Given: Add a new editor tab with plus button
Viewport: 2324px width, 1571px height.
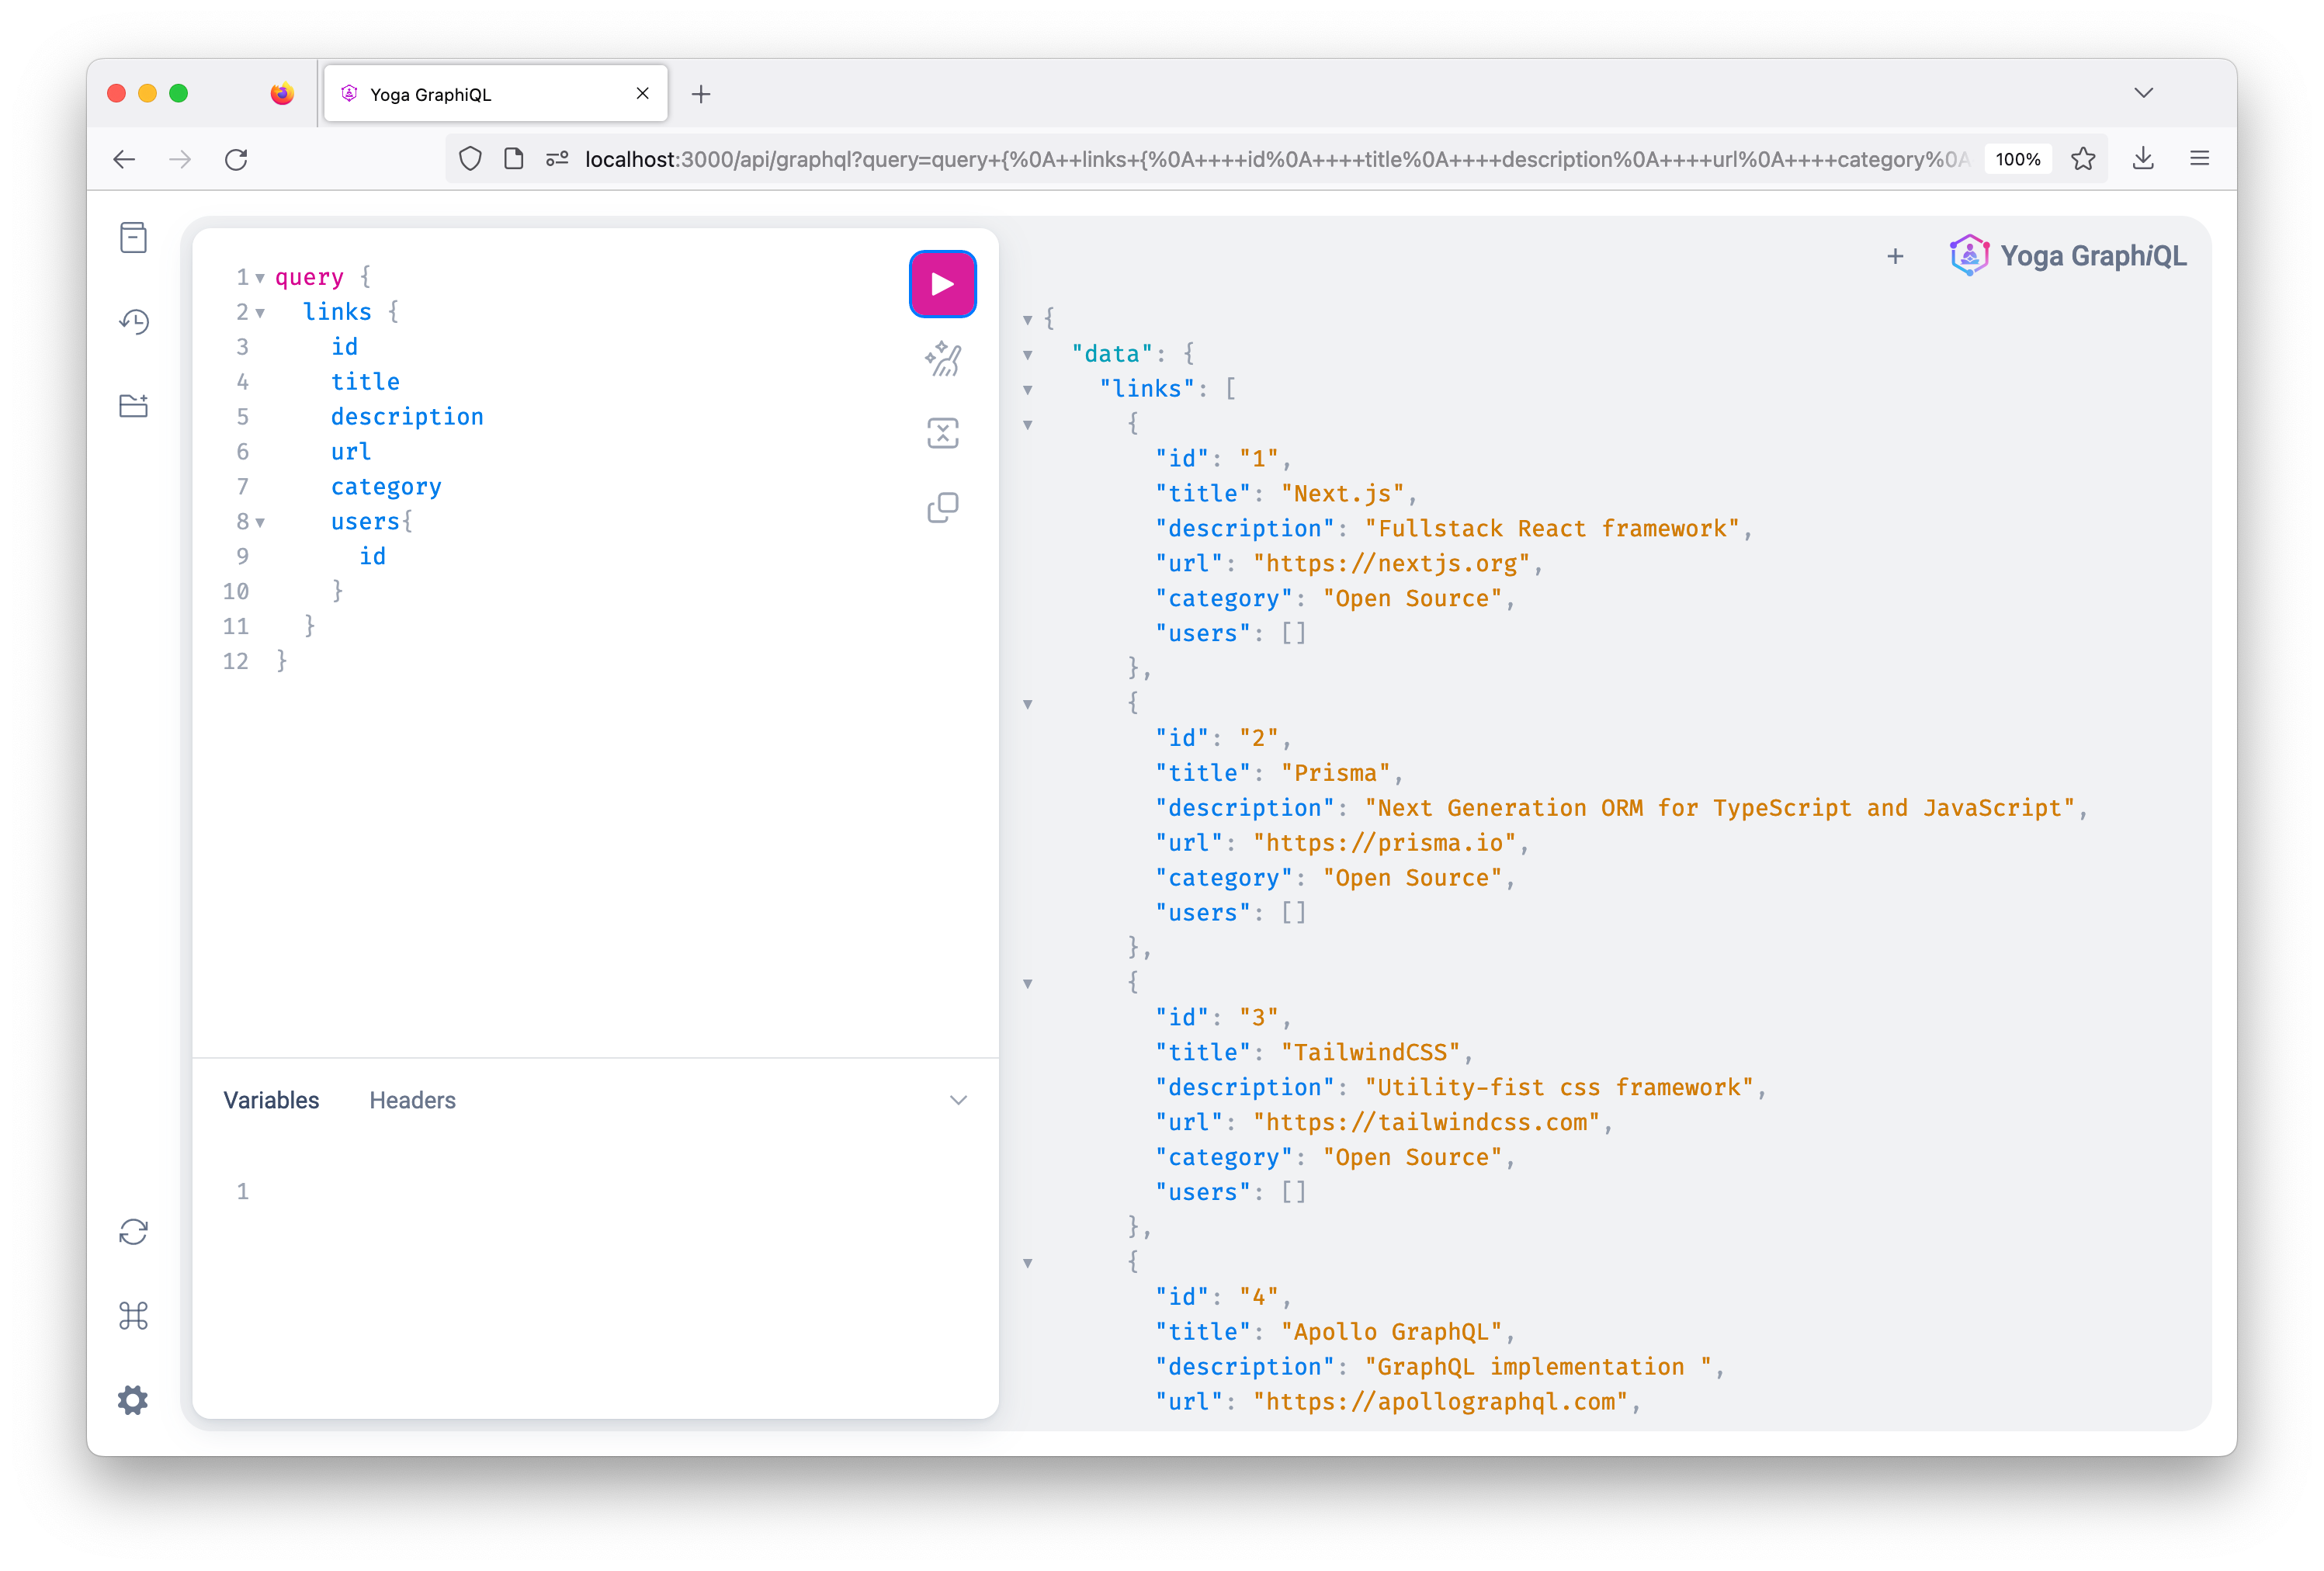Looking at the screenshot, I should click(1896, 256).
